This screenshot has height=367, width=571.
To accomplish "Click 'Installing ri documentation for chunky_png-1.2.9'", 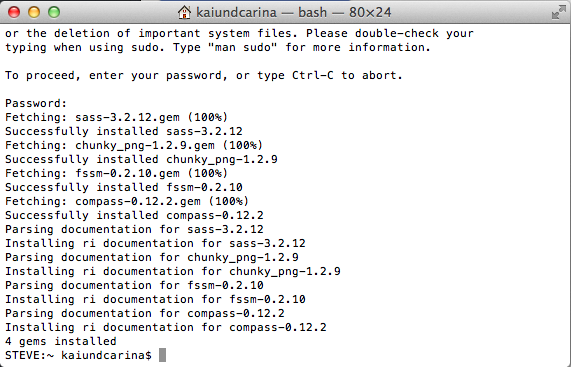I will (x=173, y=271).
